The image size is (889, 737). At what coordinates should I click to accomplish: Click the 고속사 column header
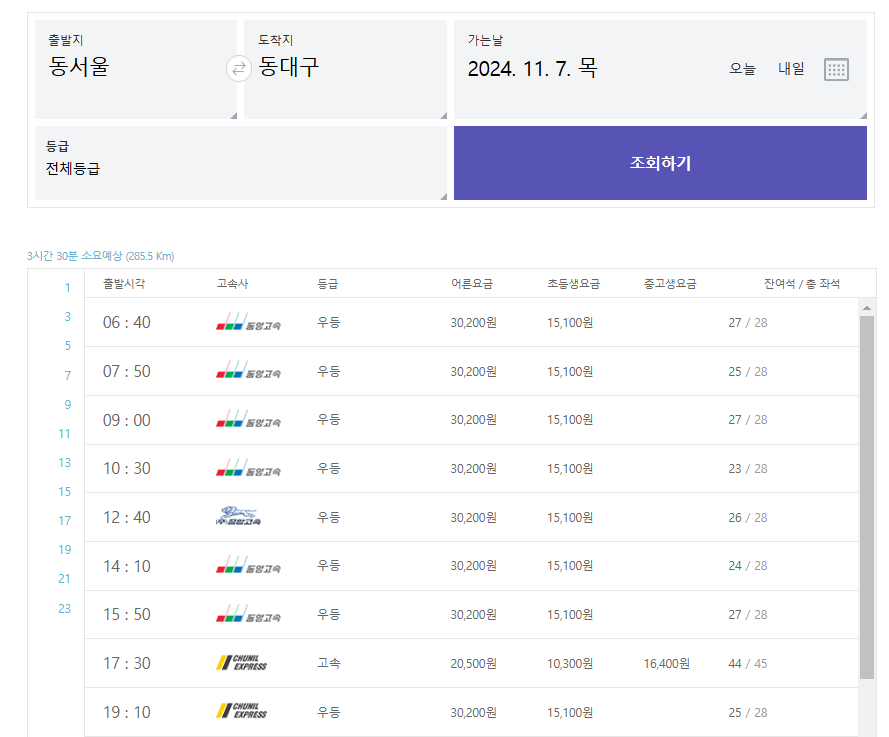point(232,283)
